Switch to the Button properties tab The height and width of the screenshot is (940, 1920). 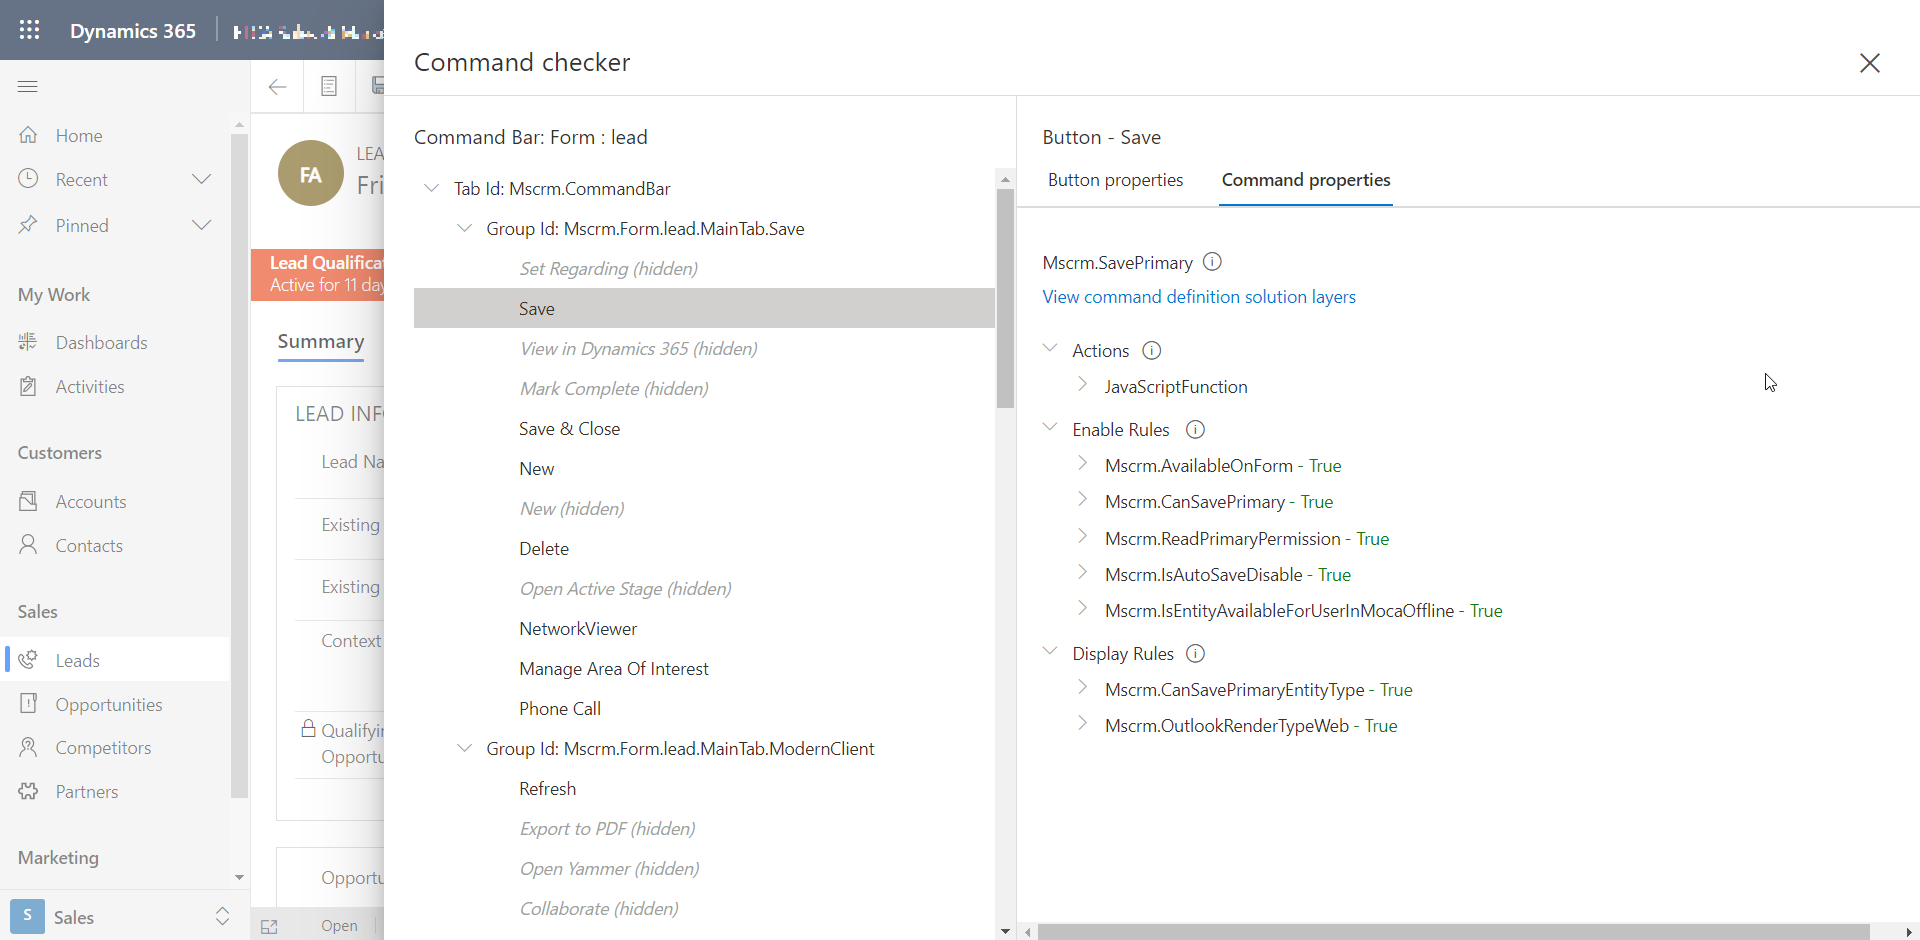(x=1115, y=180)
